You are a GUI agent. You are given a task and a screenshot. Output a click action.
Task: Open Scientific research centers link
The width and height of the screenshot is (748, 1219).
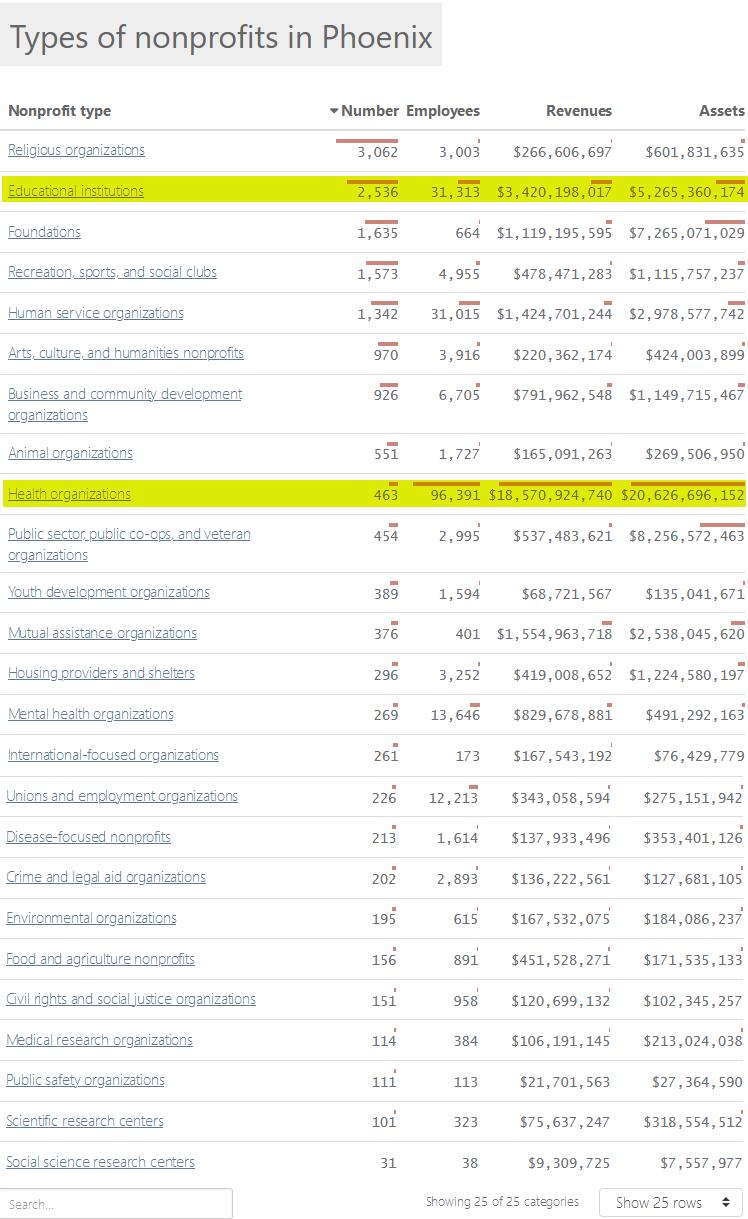[85, 1121]
